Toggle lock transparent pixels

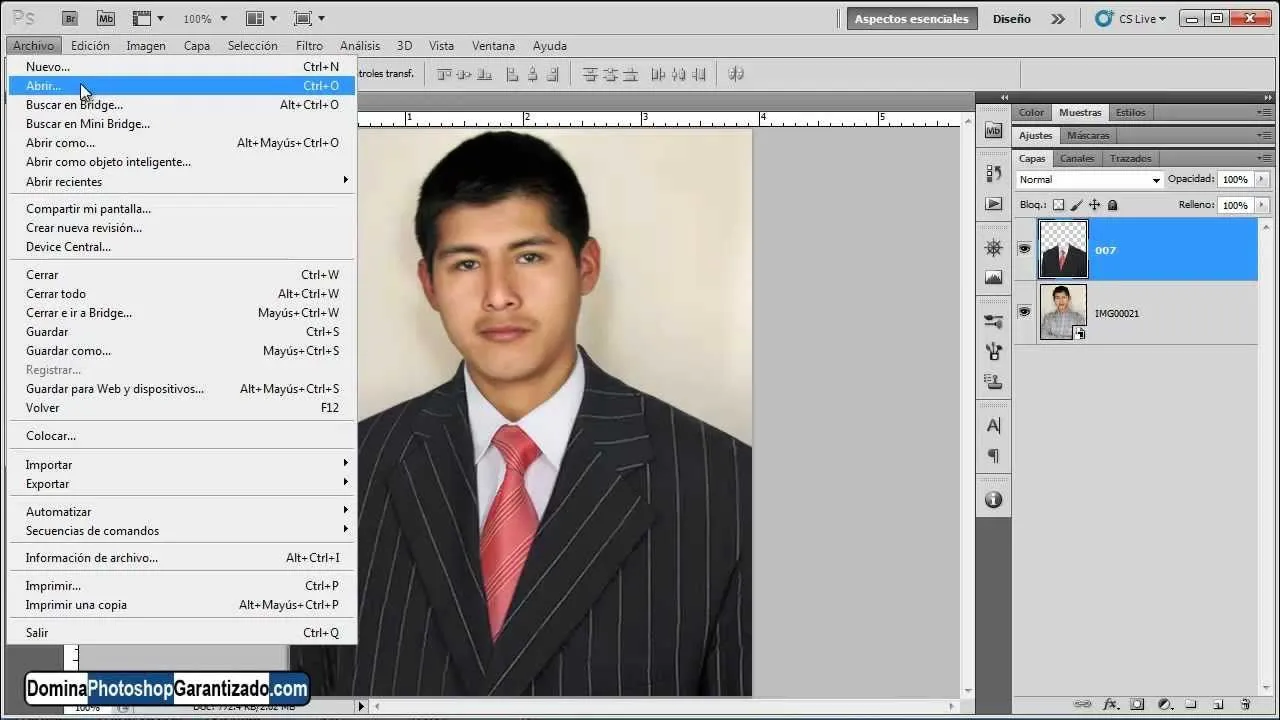(1058, 205)
